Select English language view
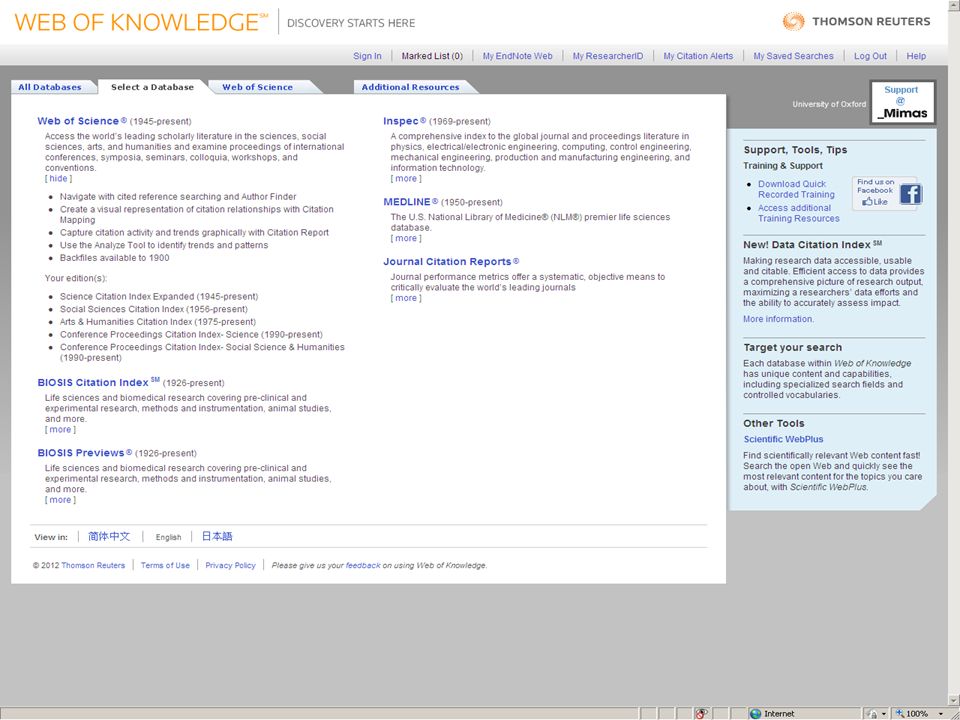 pos(168,537)
